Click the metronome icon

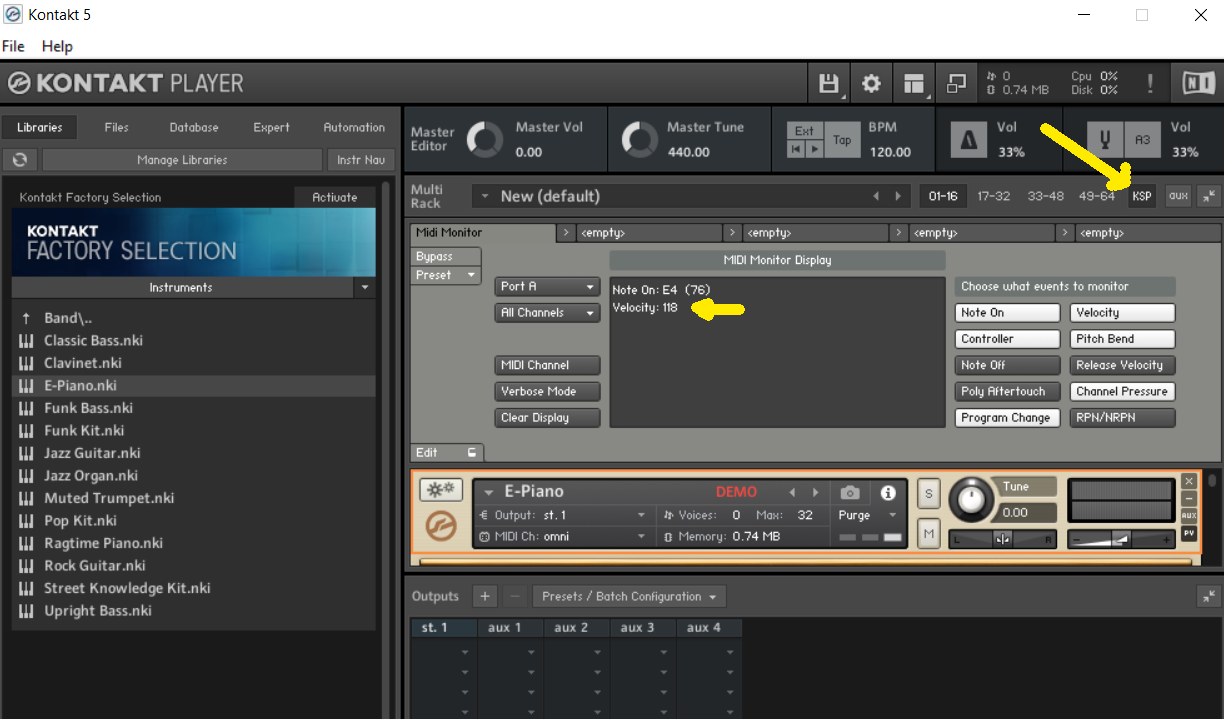click(x=967, y=141)
